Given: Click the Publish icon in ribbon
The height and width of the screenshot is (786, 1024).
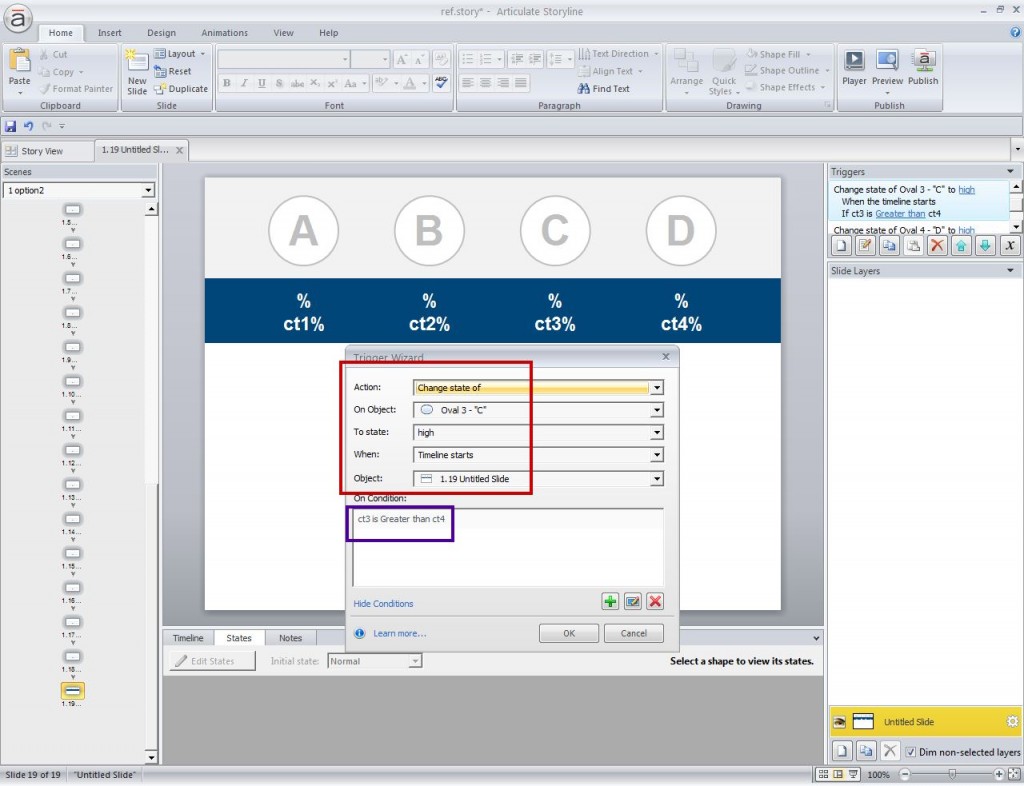Looking at the screenshot, I should 922,67.
